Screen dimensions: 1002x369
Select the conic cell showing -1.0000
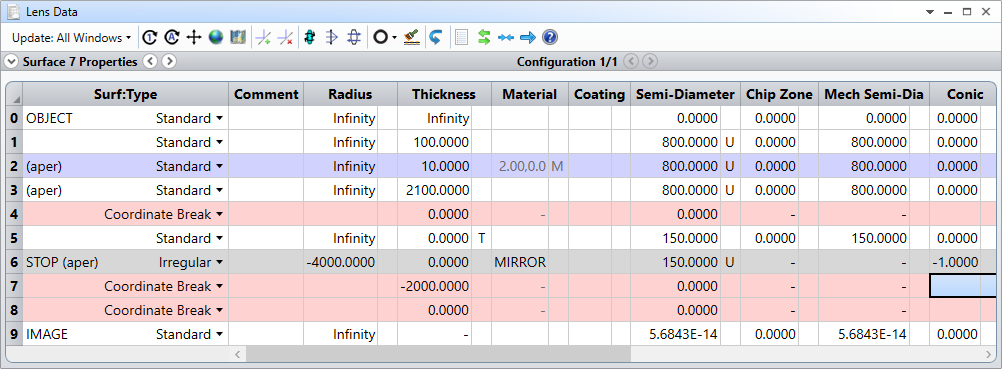tap(956, 262)
